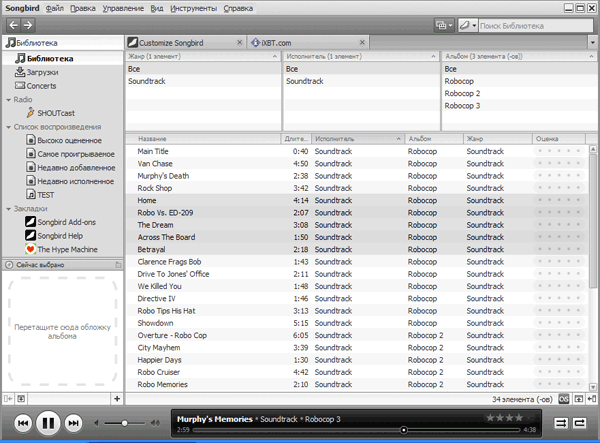Skip to the next track
600x443 pixels.
click(x=73, y=423)
